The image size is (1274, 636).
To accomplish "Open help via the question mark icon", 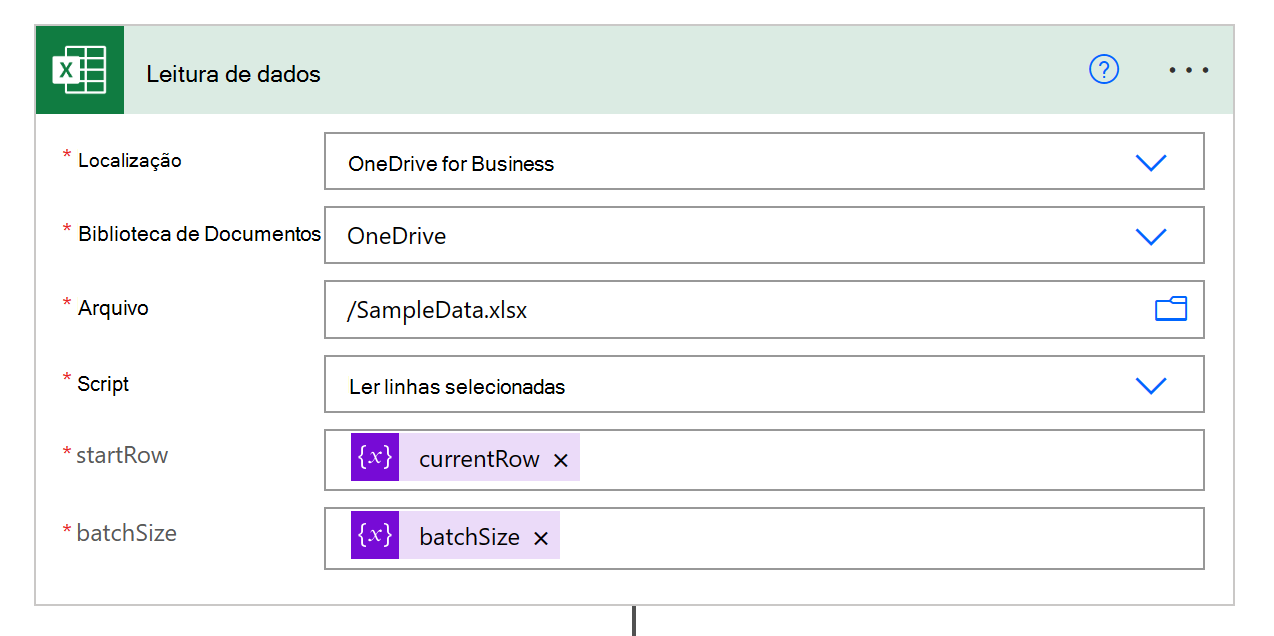I will pyautogui.click(x=1103, y=69).
